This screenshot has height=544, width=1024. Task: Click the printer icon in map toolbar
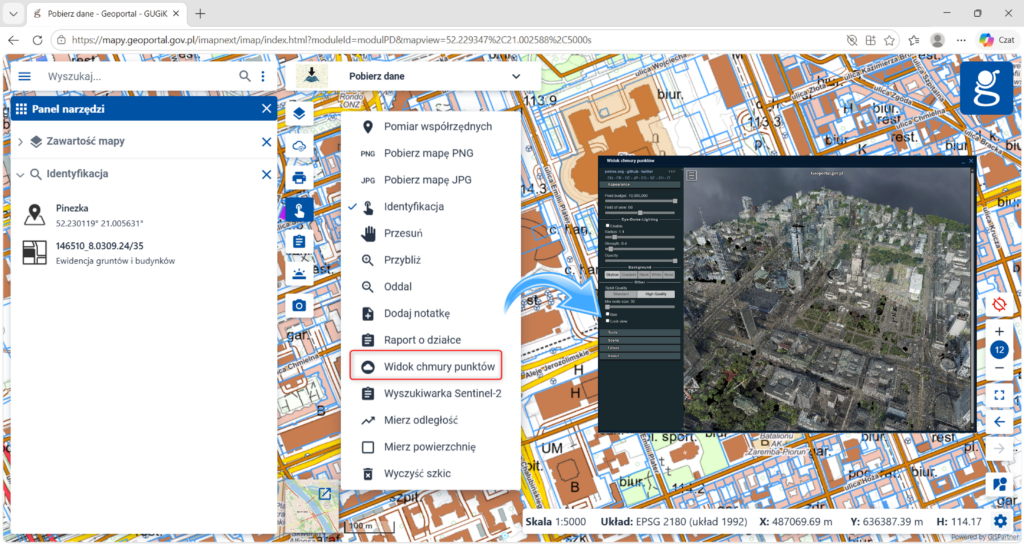pos(299,177)
